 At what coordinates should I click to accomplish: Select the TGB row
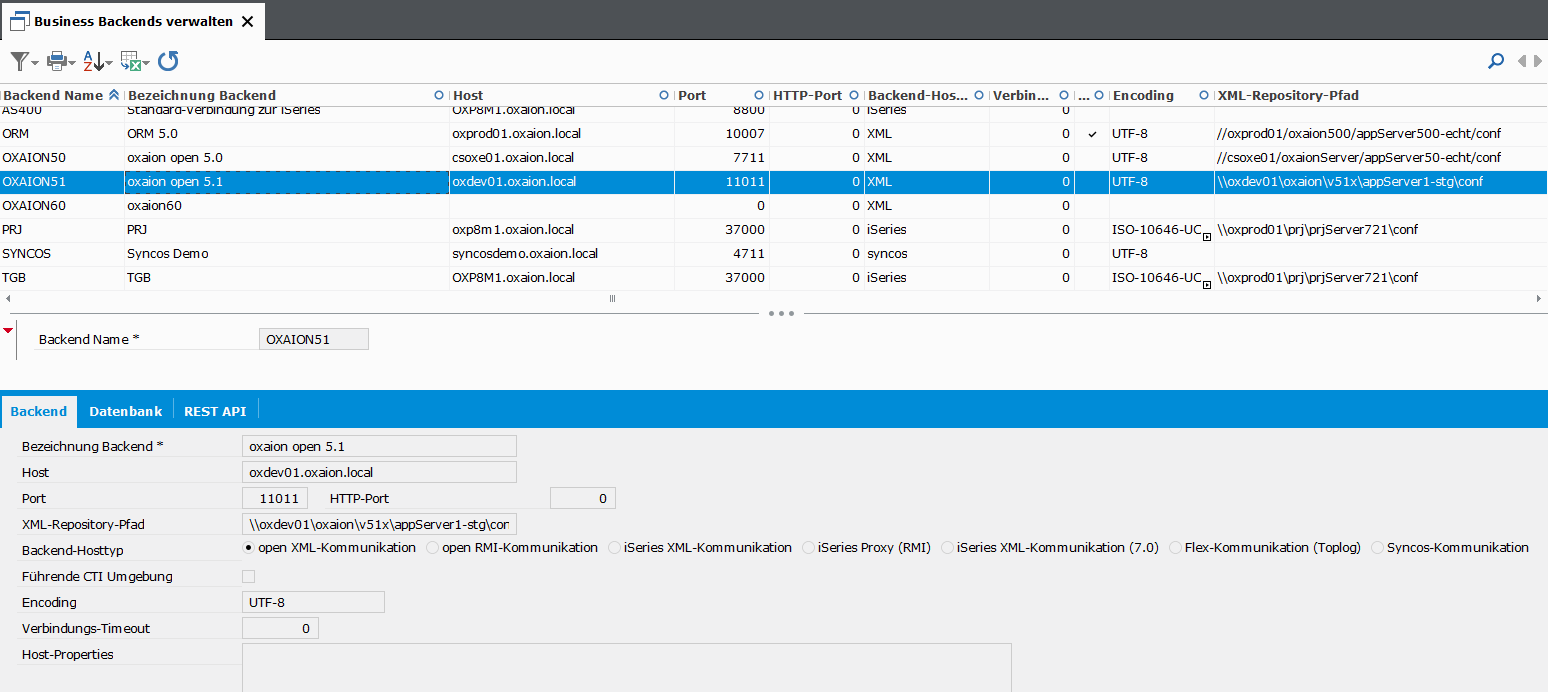[x=774, y=277]
